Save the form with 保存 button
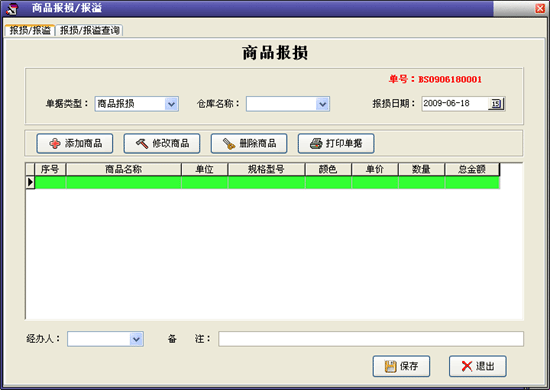Screen dimensions: 550x390 401,366
